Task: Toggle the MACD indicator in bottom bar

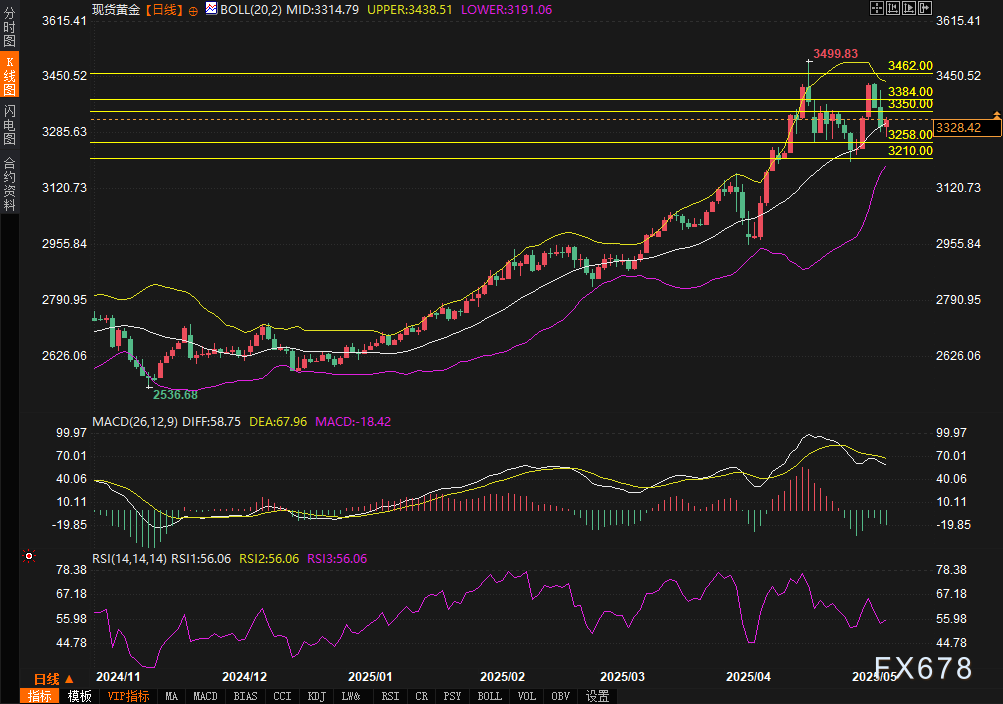Action: pos(205,696)
